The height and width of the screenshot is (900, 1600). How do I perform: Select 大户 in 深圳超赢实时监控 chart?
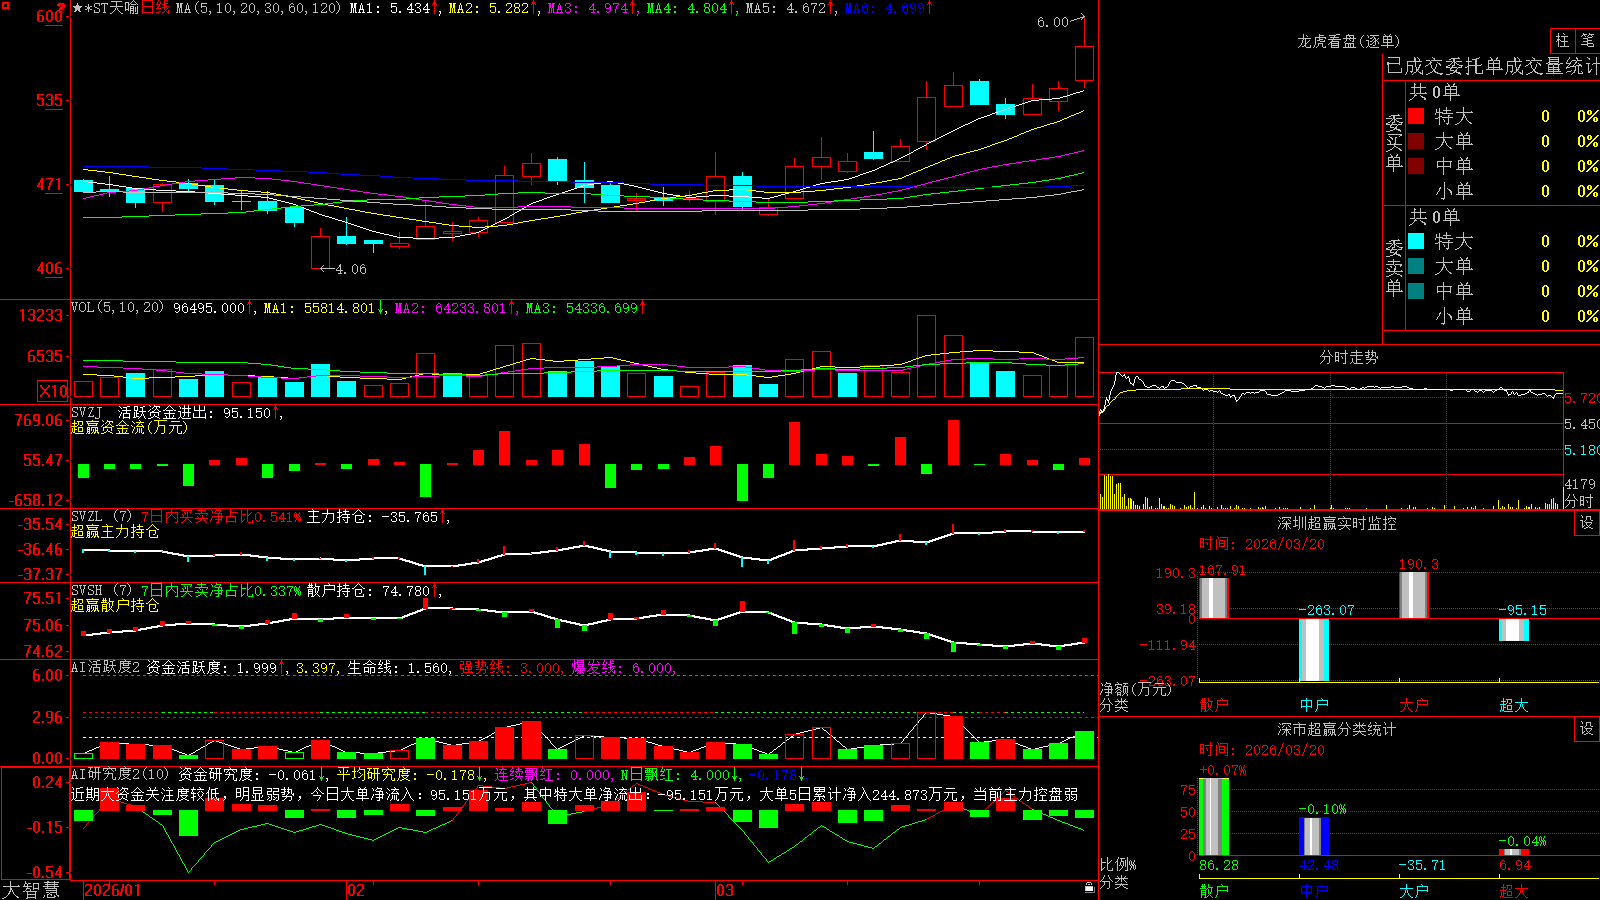[1414, 705]
